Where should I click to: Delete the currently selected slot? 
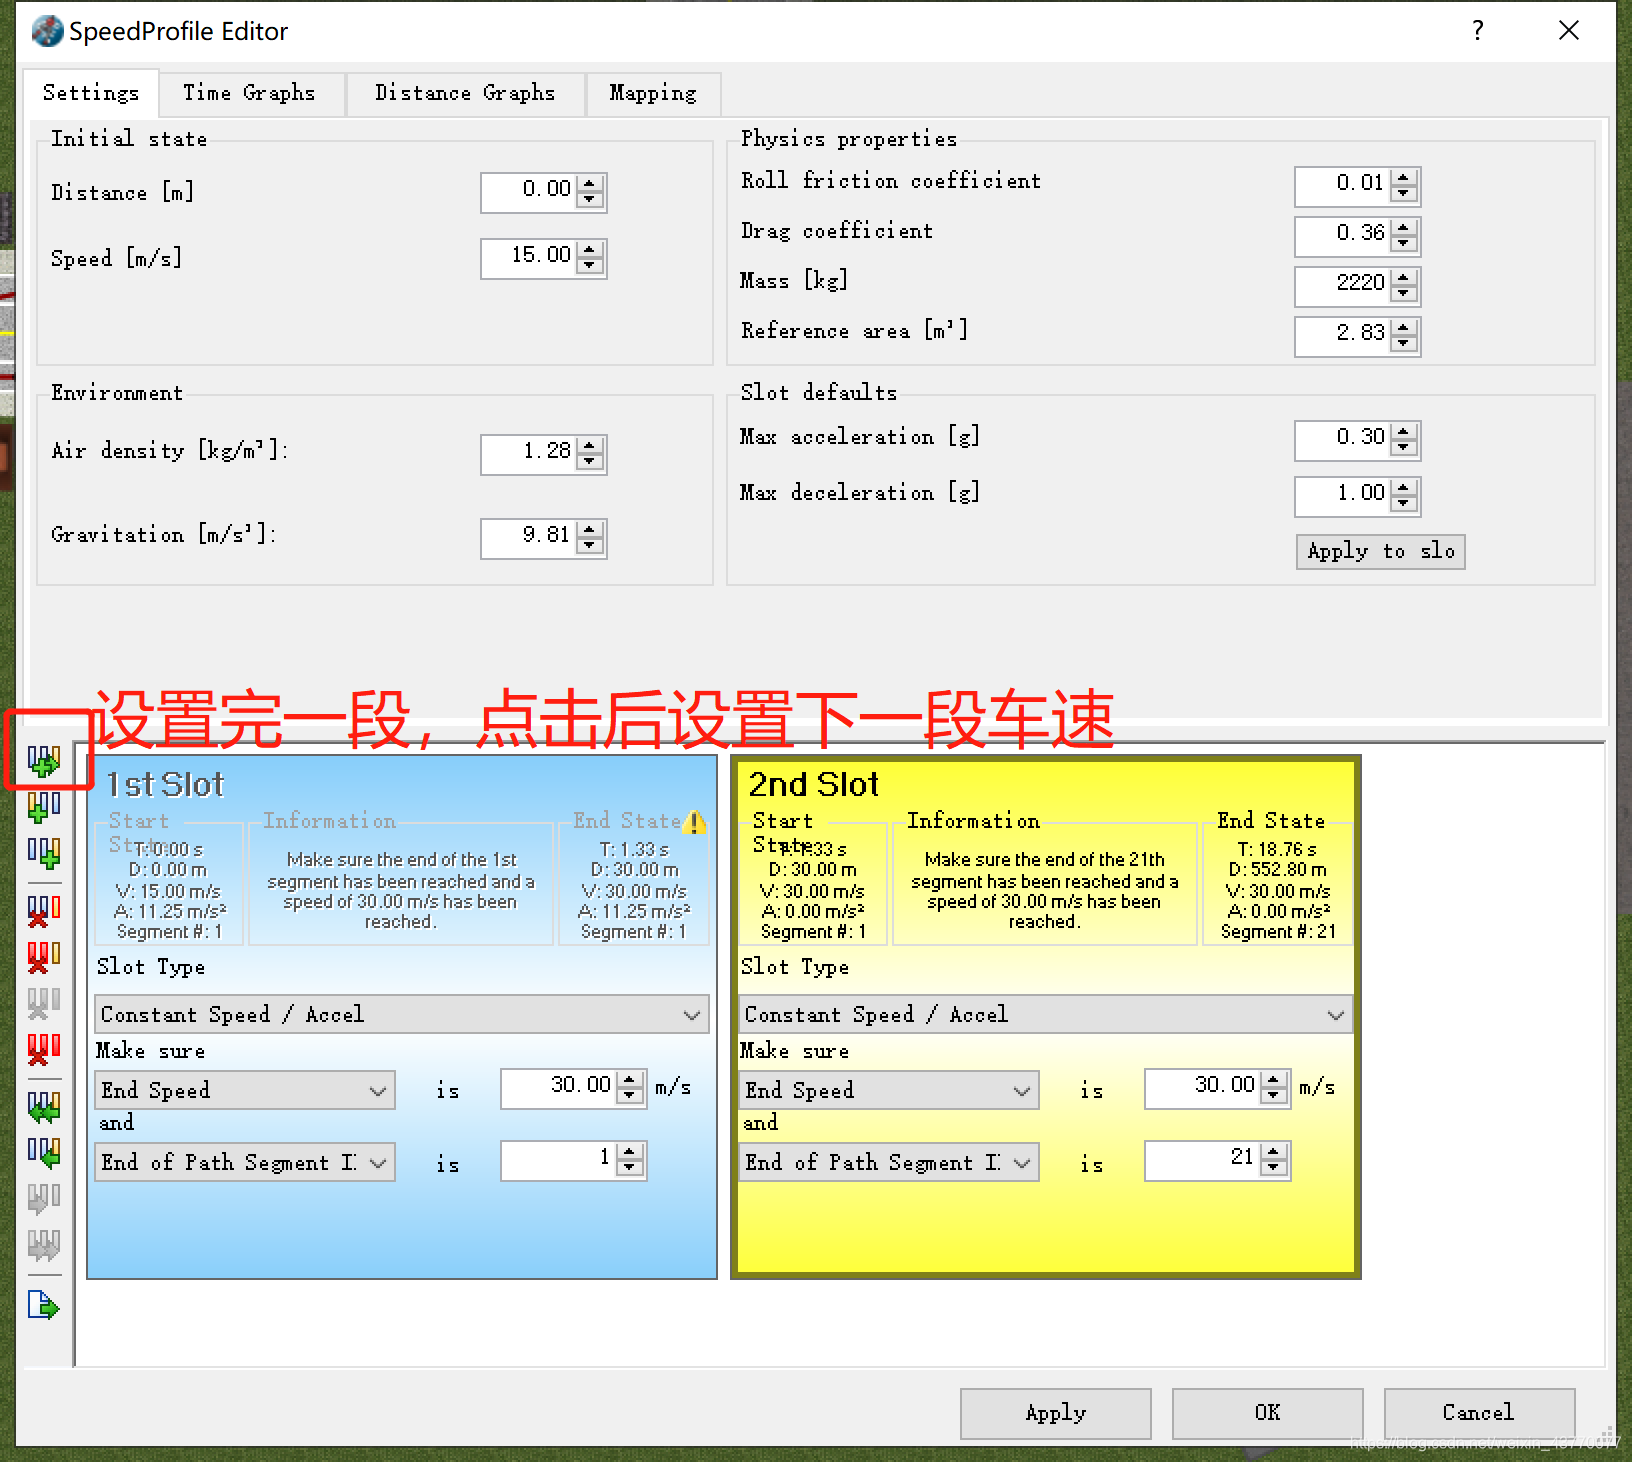tap(45, 909)
